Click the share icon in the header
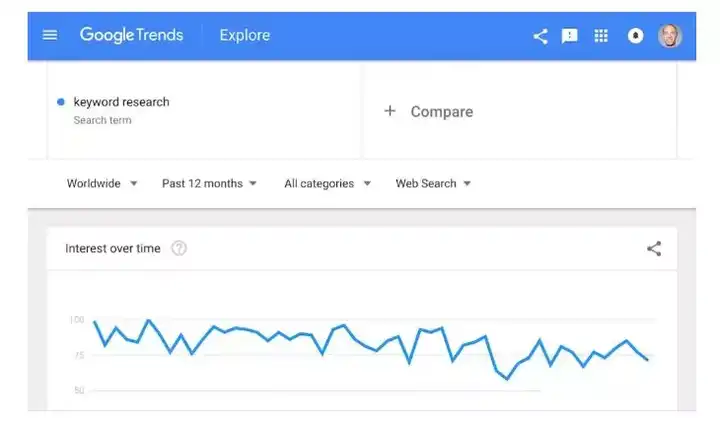The image size is (720, 423). 540,36
